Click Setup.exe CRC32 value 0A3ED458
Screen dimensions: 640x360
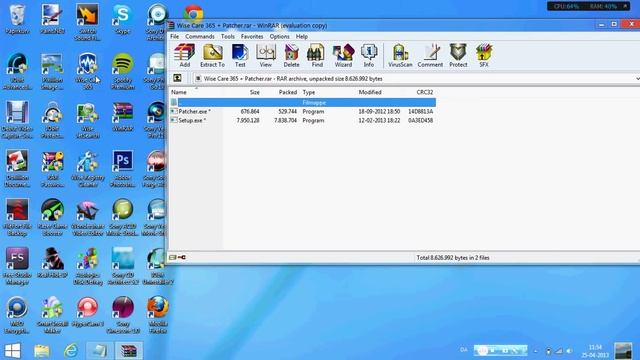[420, 120]
